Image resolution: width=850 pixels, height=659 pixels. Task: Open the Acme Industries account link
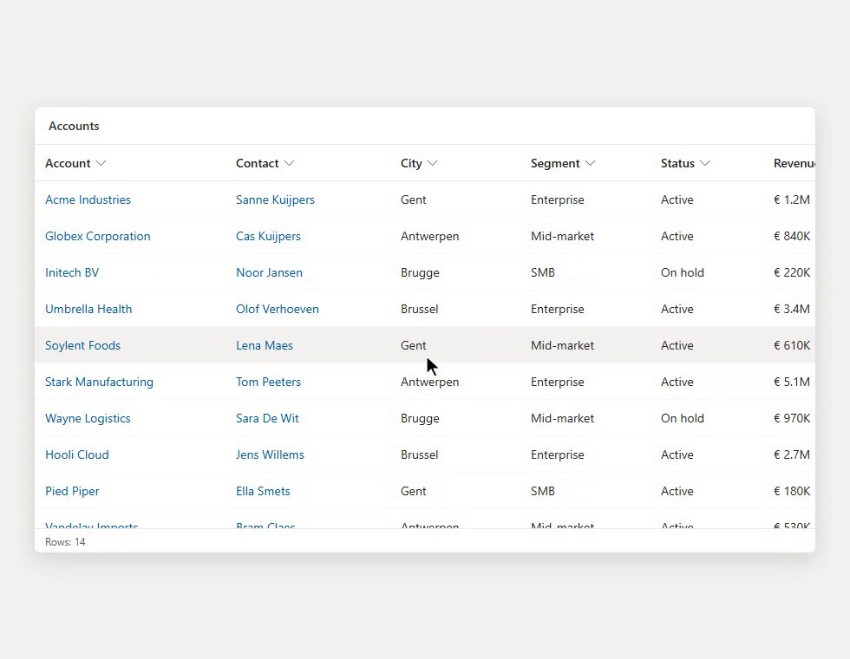point(88,199)
